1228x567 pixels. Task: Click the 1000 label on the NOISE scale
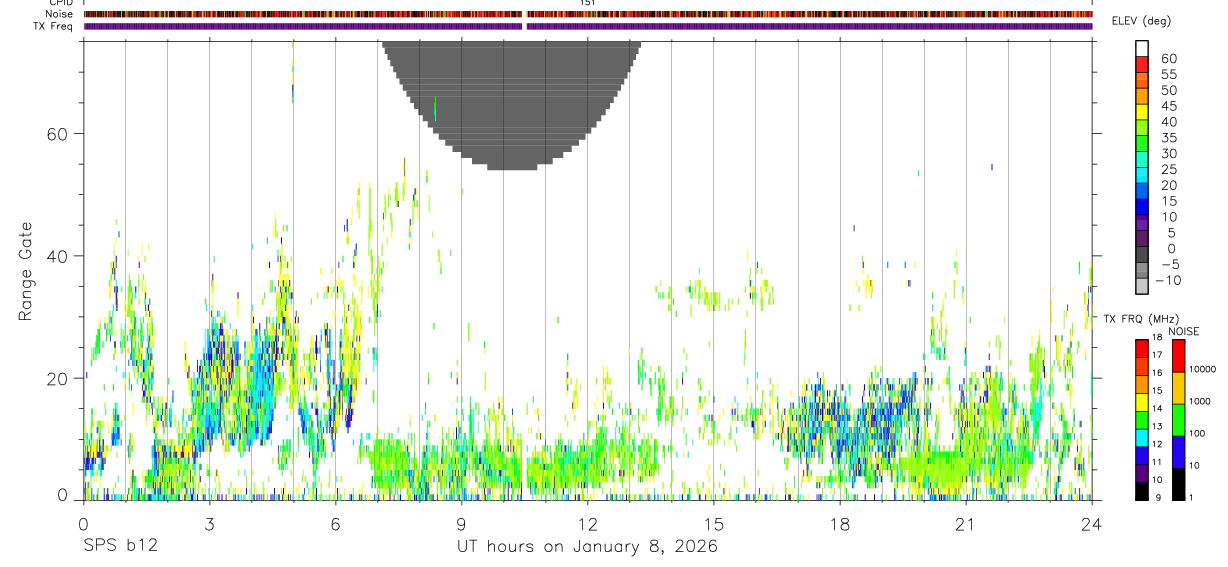click(x=1200, y=401)
